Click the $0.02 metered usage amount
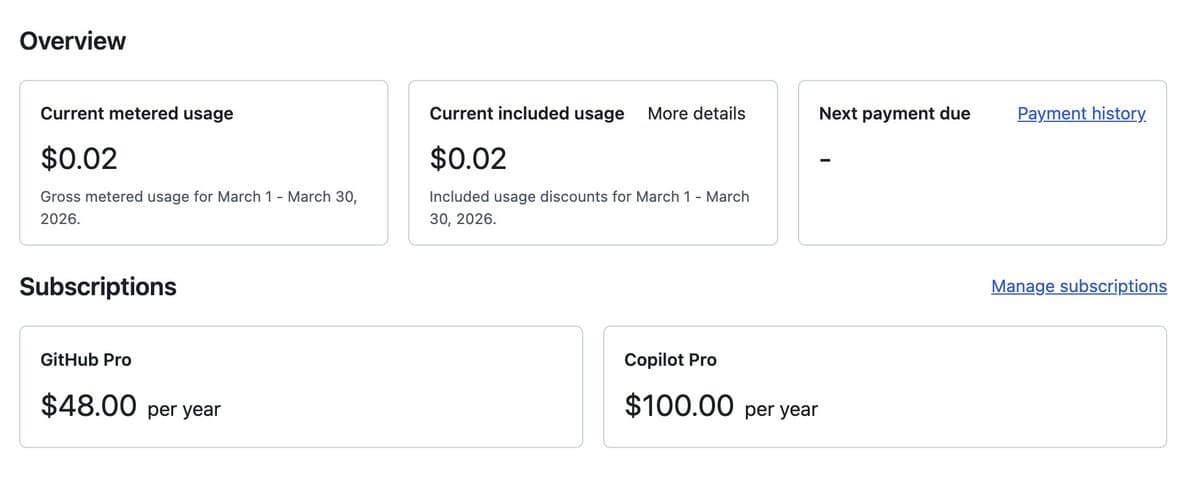This screenshot has width=1200, height=484. 79,159
